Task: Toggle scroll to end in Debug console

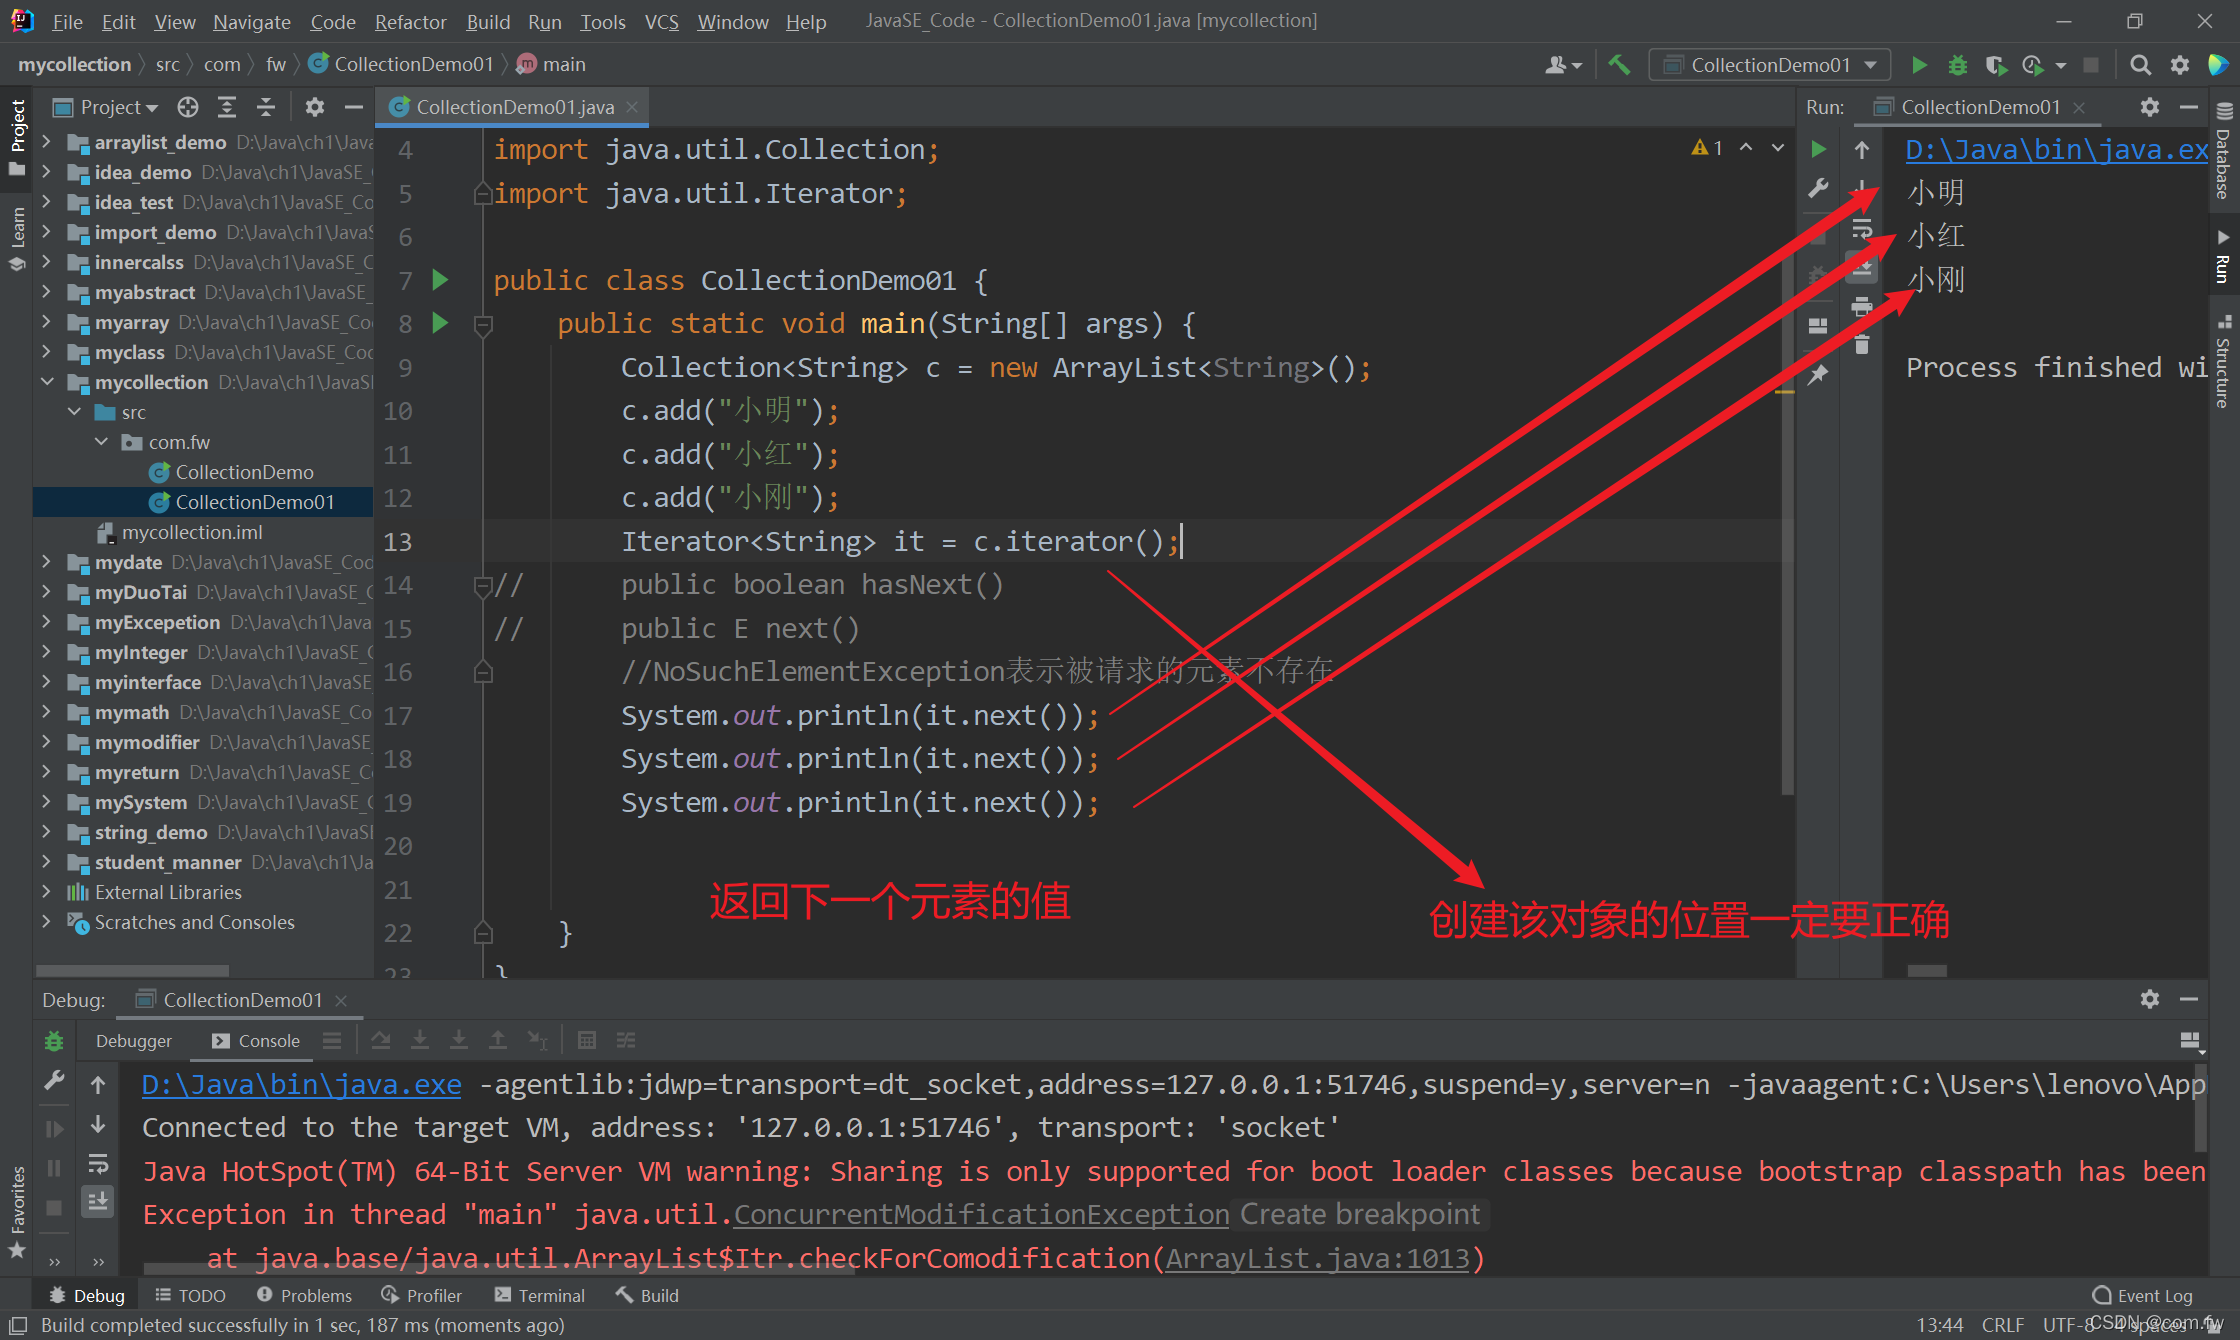Action: [x=98, y=1201]
